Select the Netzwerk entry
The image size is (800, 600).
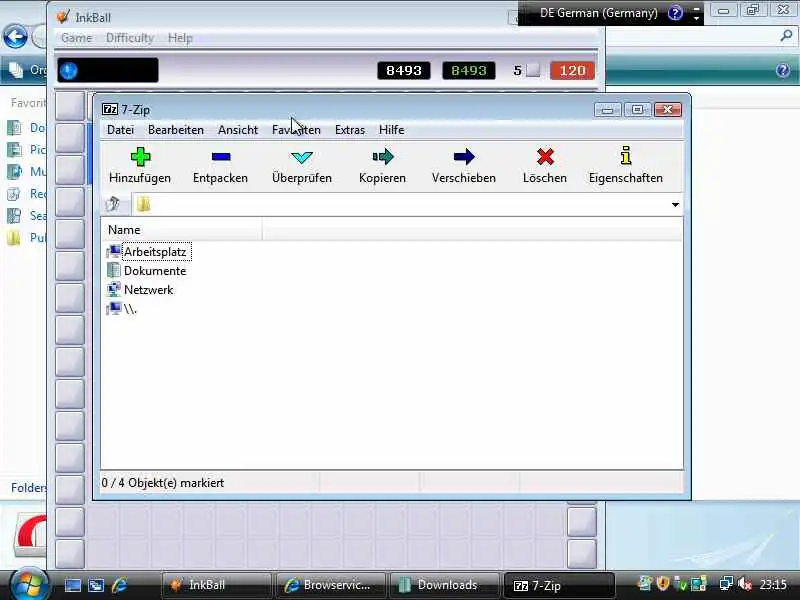(148, 290)
